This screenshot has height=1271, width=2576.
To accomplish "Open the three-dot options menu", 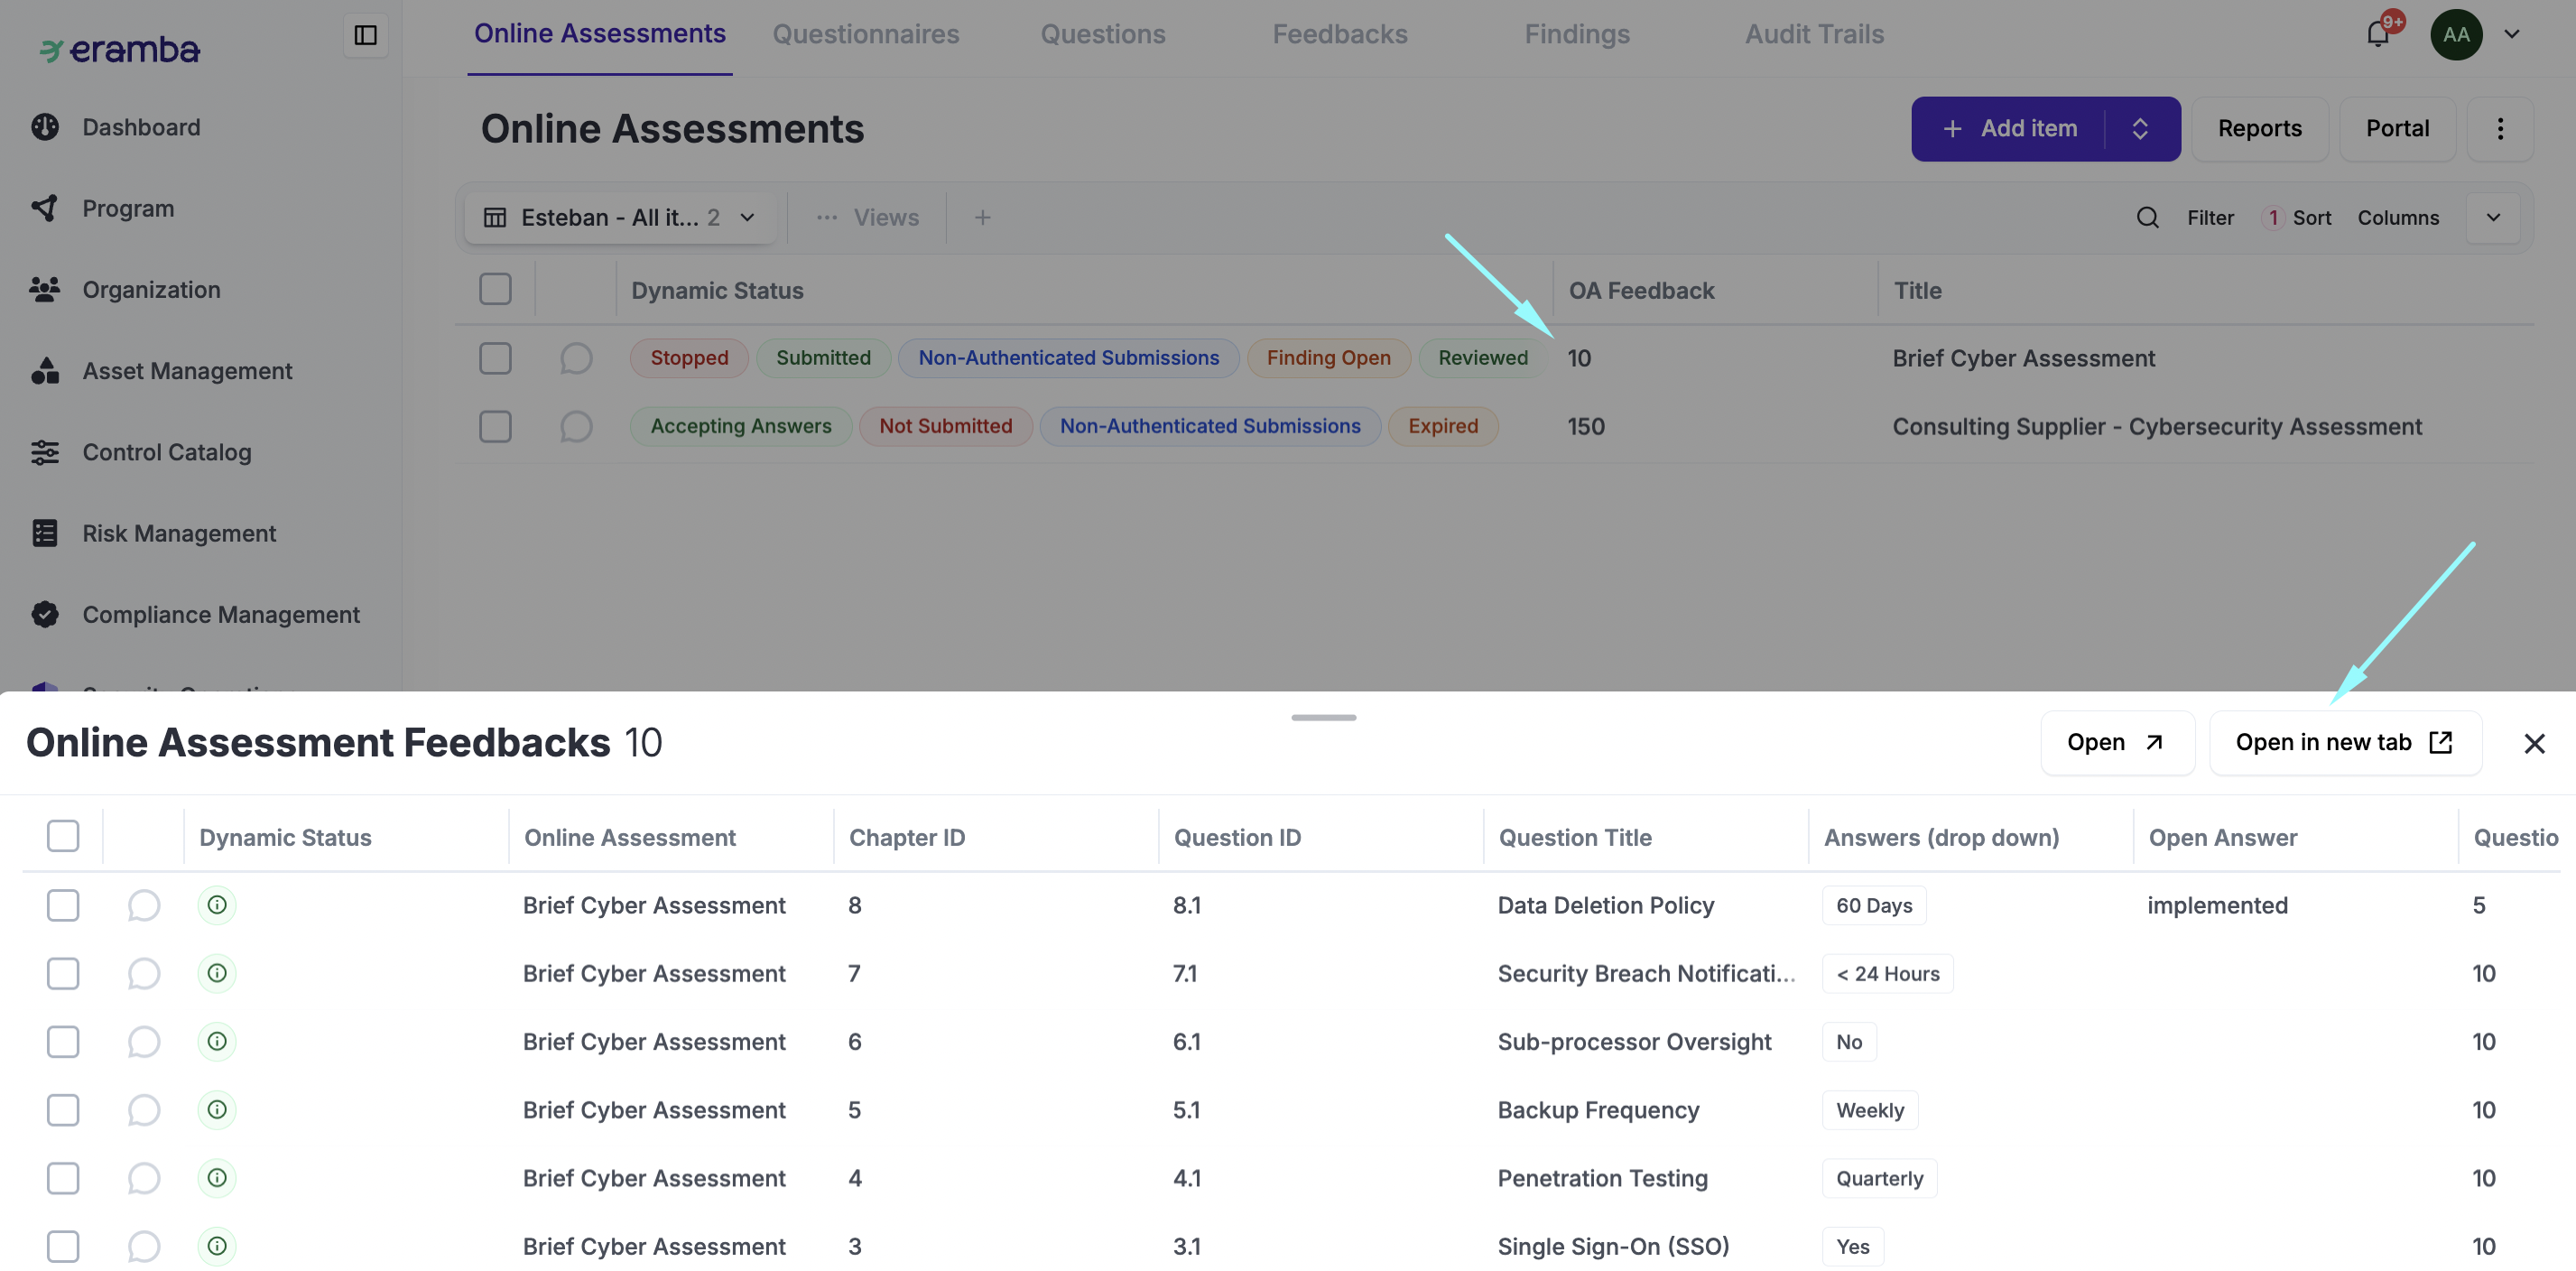I will tap(2499, 128).
